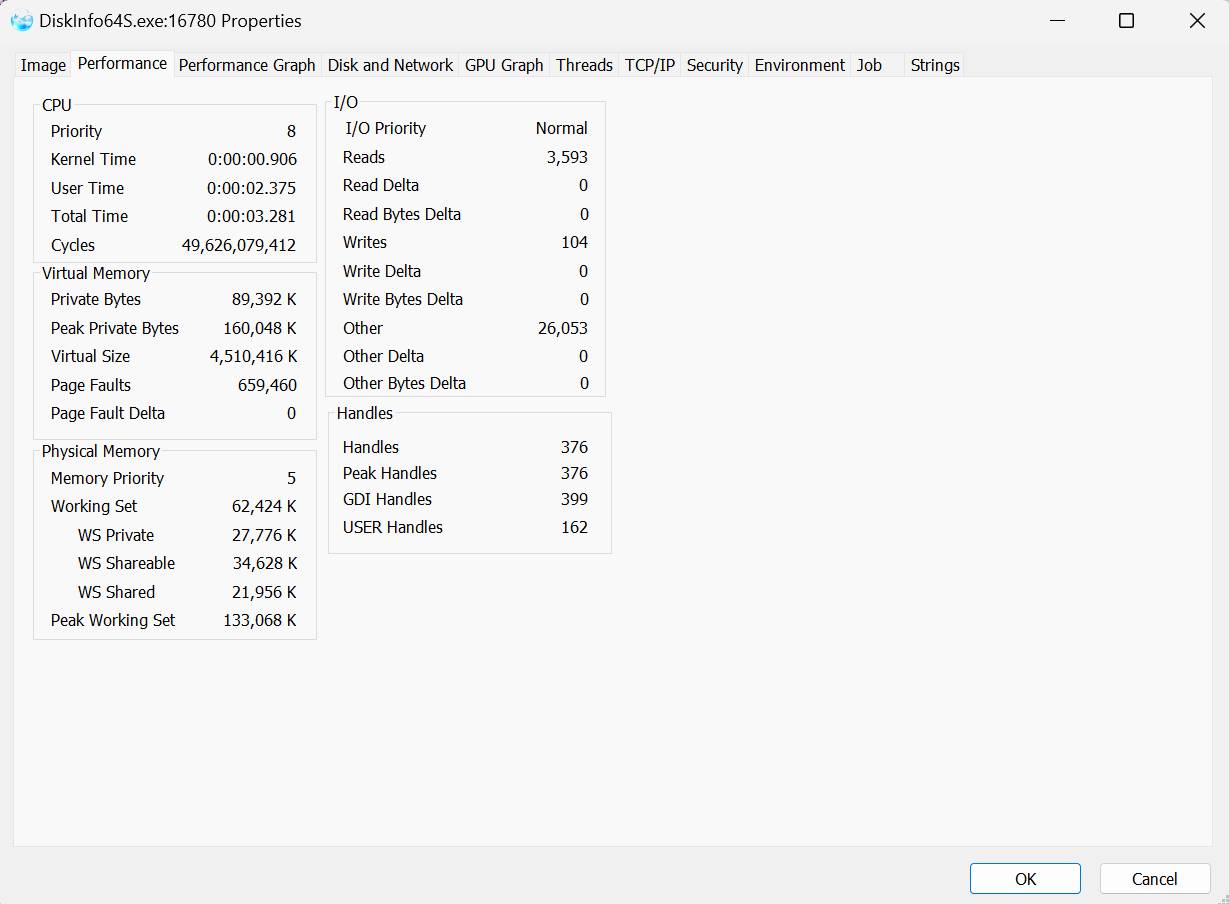Open the Performance Graph tab
This screenshot has height=904, width=1229.
[x=247, y=65]
